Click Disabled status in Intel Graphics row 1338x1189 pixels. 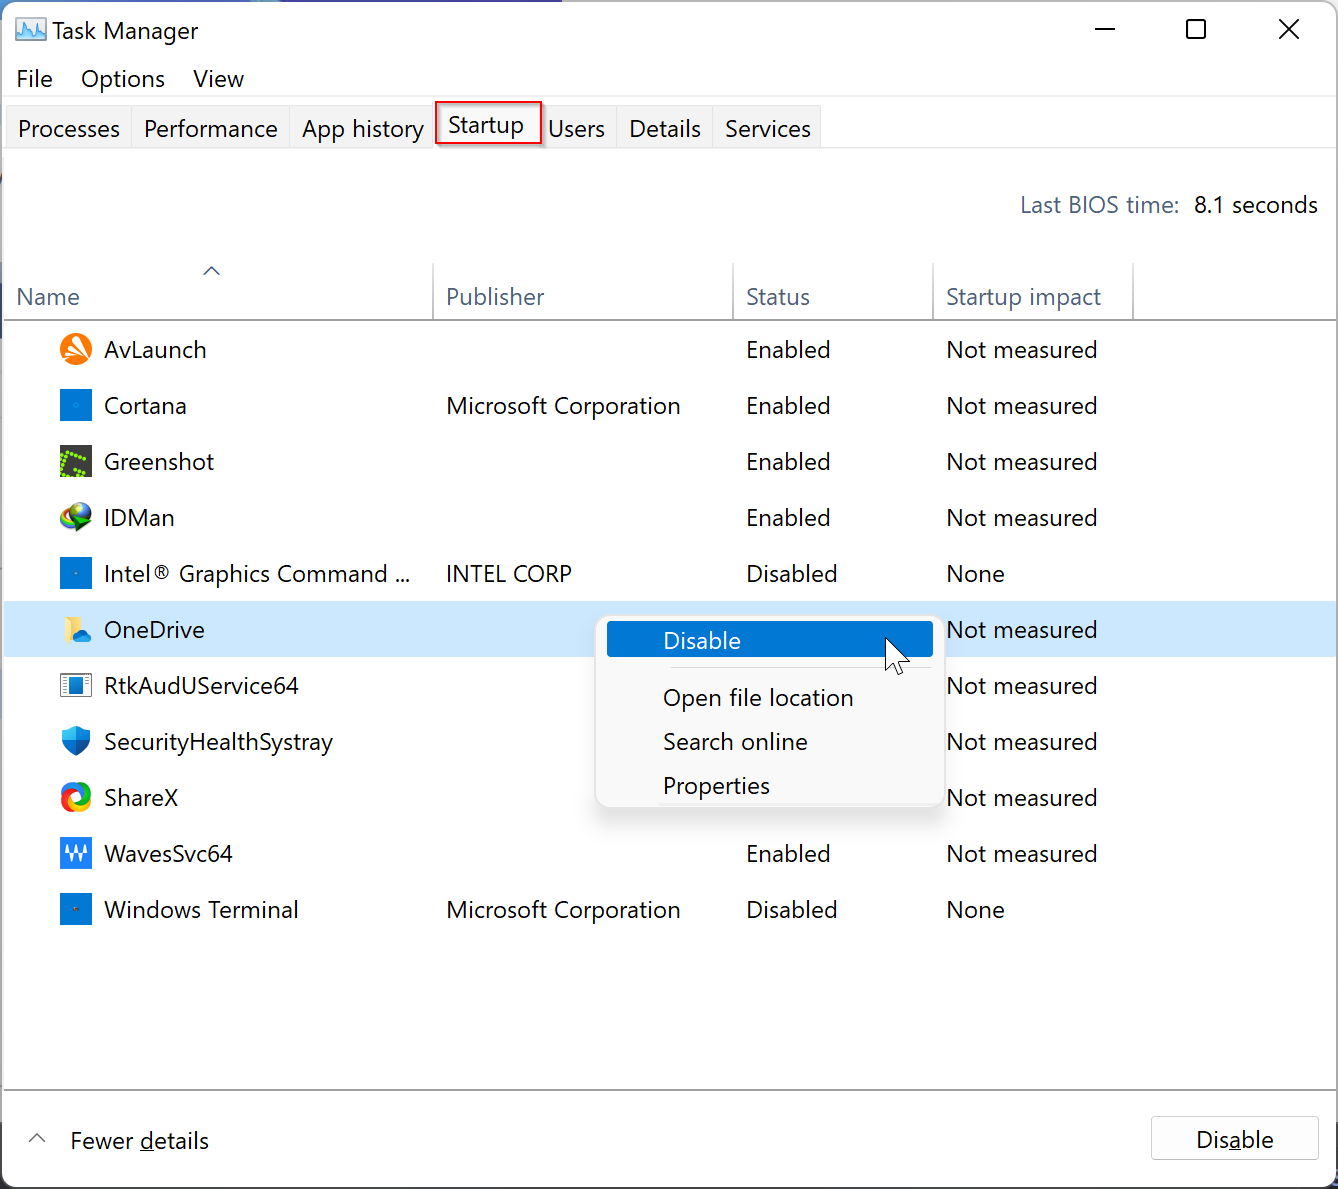(x=792, y=574)
